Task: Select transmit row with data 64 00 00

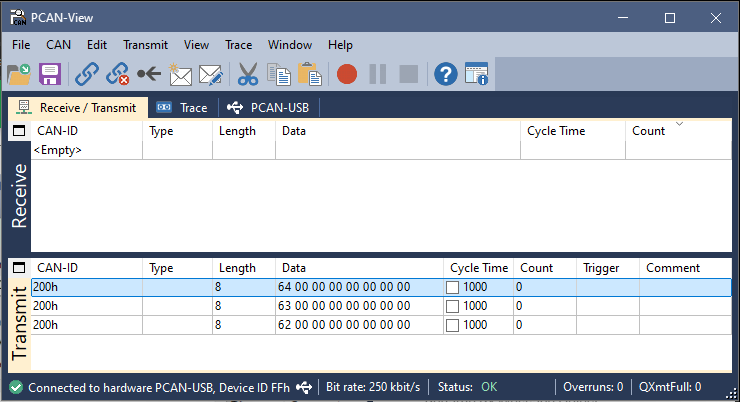Action: [x=381, y=287]
